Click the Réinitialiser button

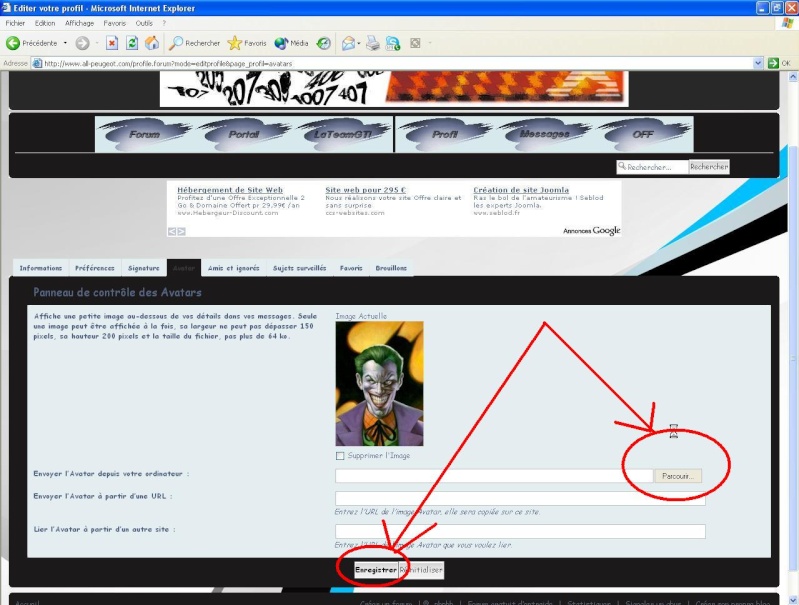421,570
